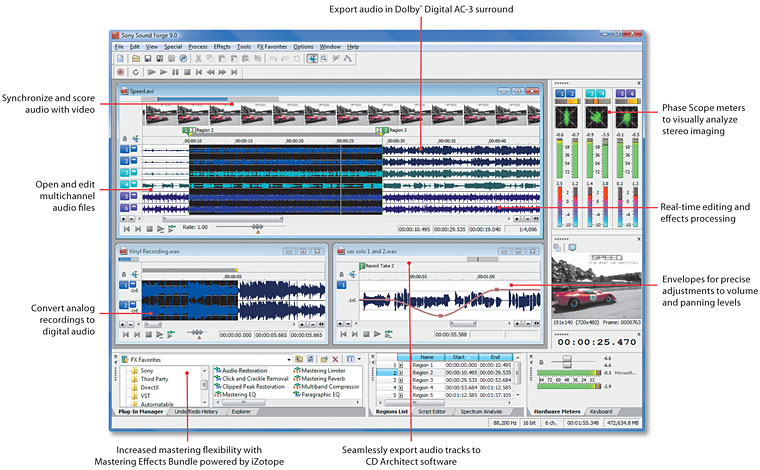Click the Save icon in the toolbar
Viewport: 760px width, 470px height.
(148, 59)
